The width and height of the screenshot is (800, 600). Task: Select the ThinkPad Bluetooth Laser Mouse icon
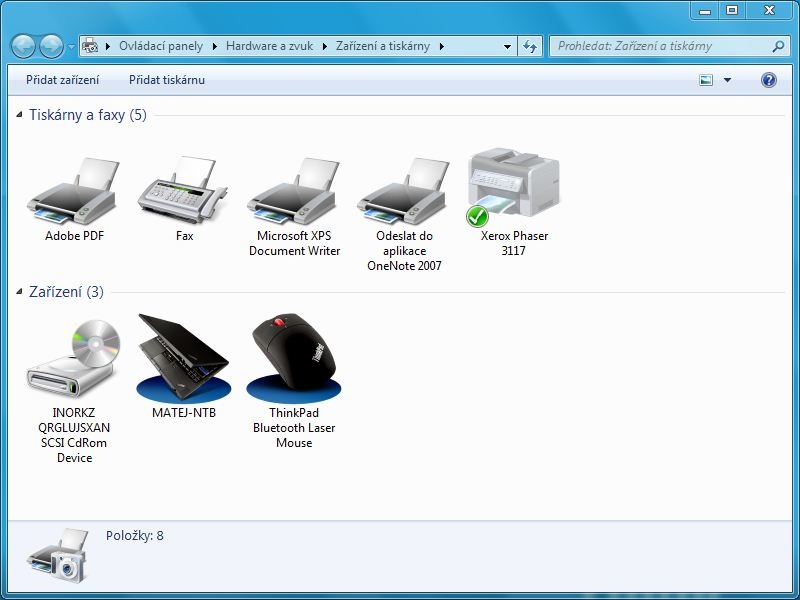pos(294,358)
